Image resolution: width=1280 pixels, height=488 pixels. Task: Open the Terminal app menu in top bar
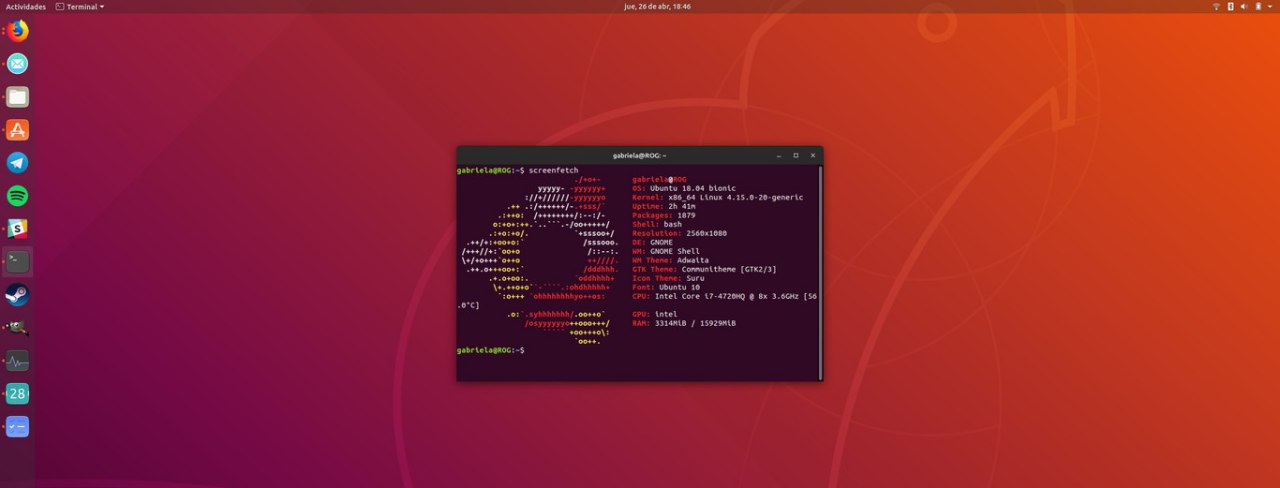point(80,6)
